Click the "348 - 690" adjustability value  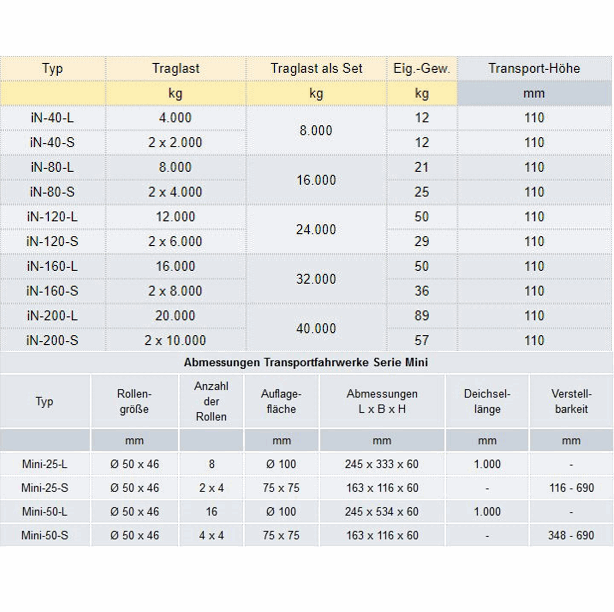pos(571,536)
